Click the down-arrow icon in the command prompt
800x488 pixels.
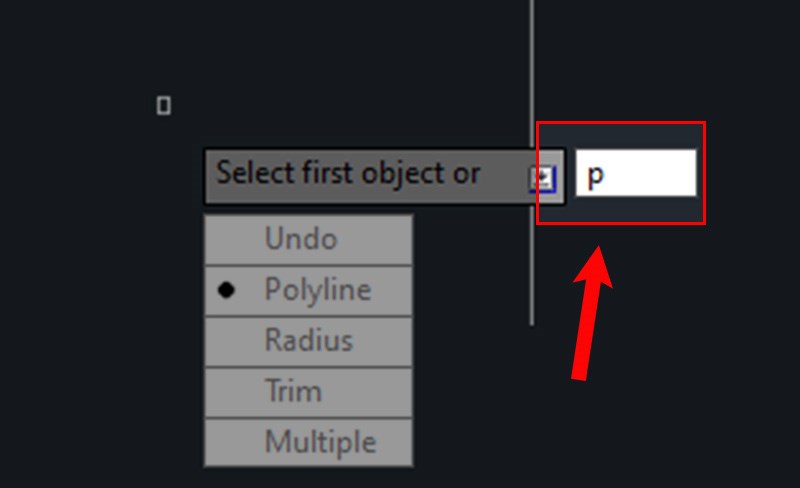coord(541,178)
